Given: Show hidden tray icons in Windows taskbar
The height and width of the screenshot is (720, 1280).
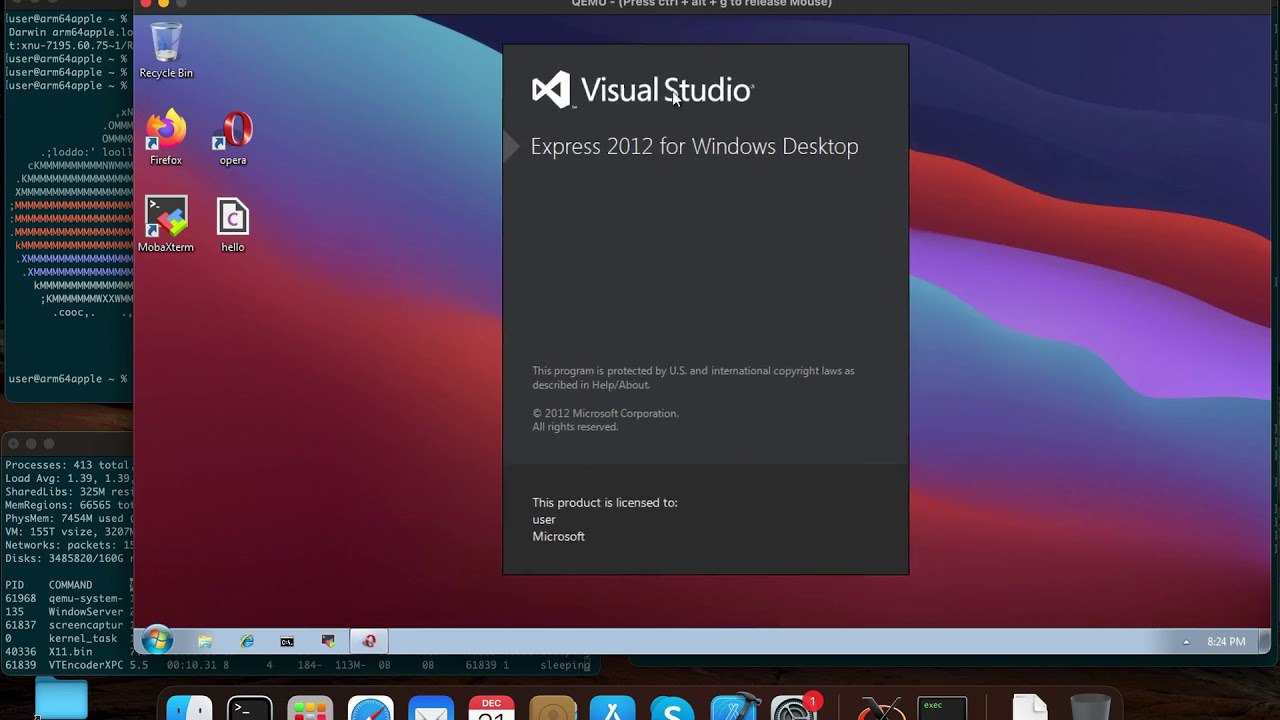Looking at the screenshot, I should pos(1186,642).
